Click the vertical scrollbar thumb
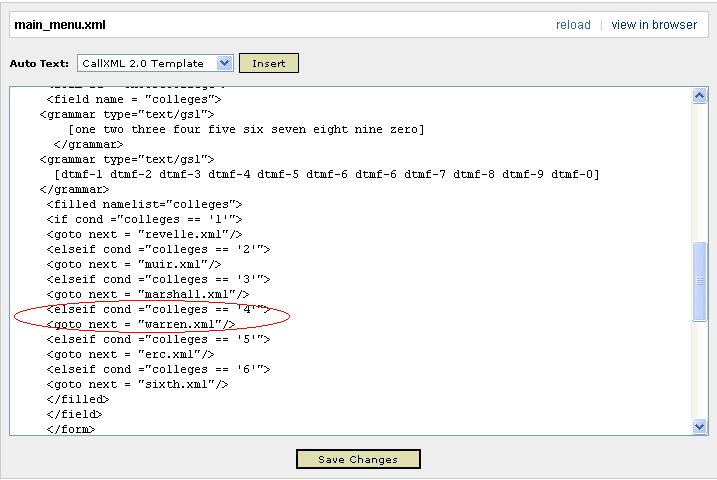The image size is (717, 480). pos(699,281)
